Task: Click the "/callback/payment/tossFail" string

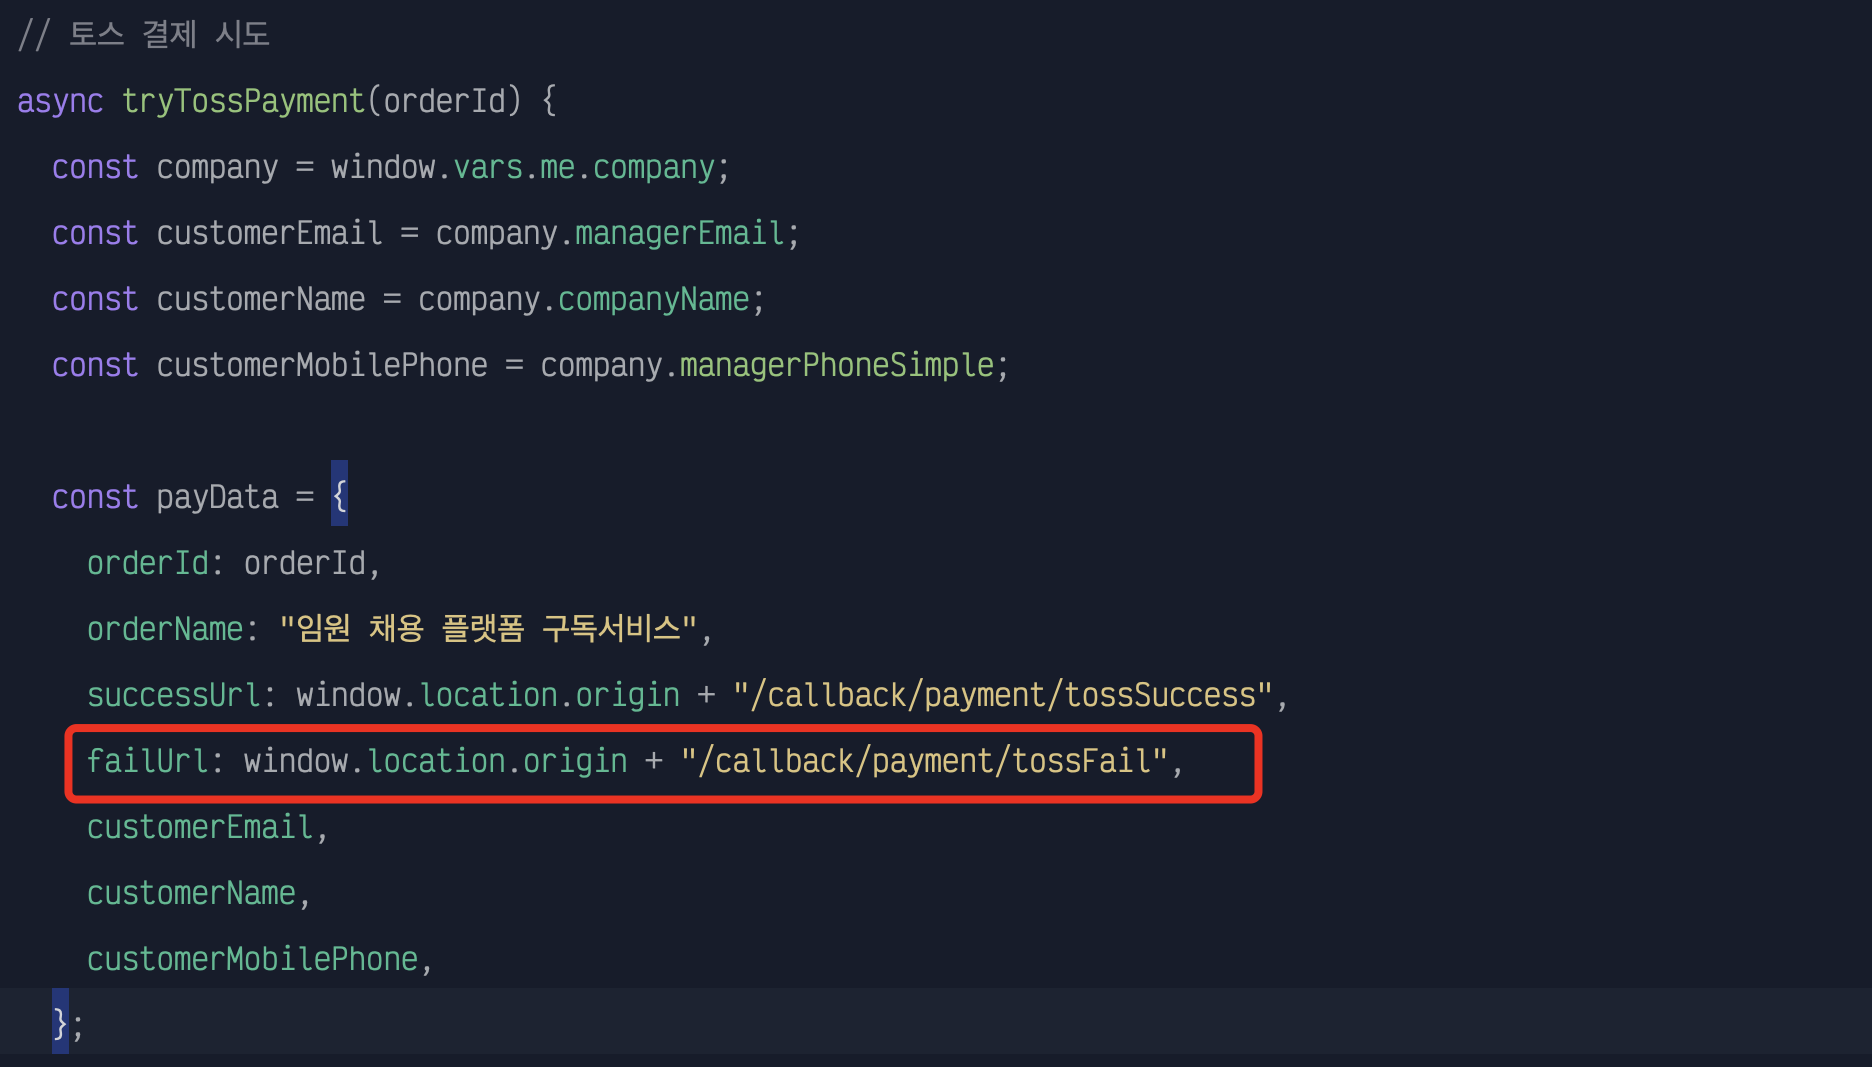Action: pyautogui.click(x=925, y=761)
